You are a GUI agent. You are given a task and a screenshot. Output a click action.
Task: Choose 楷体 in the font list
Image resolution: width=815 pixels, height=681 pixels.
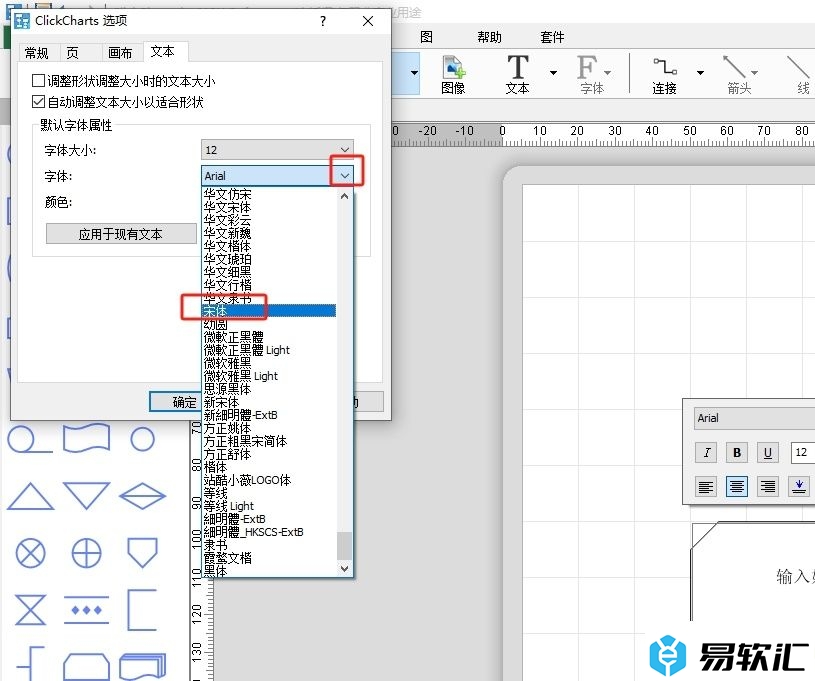[x=269, y=467]
